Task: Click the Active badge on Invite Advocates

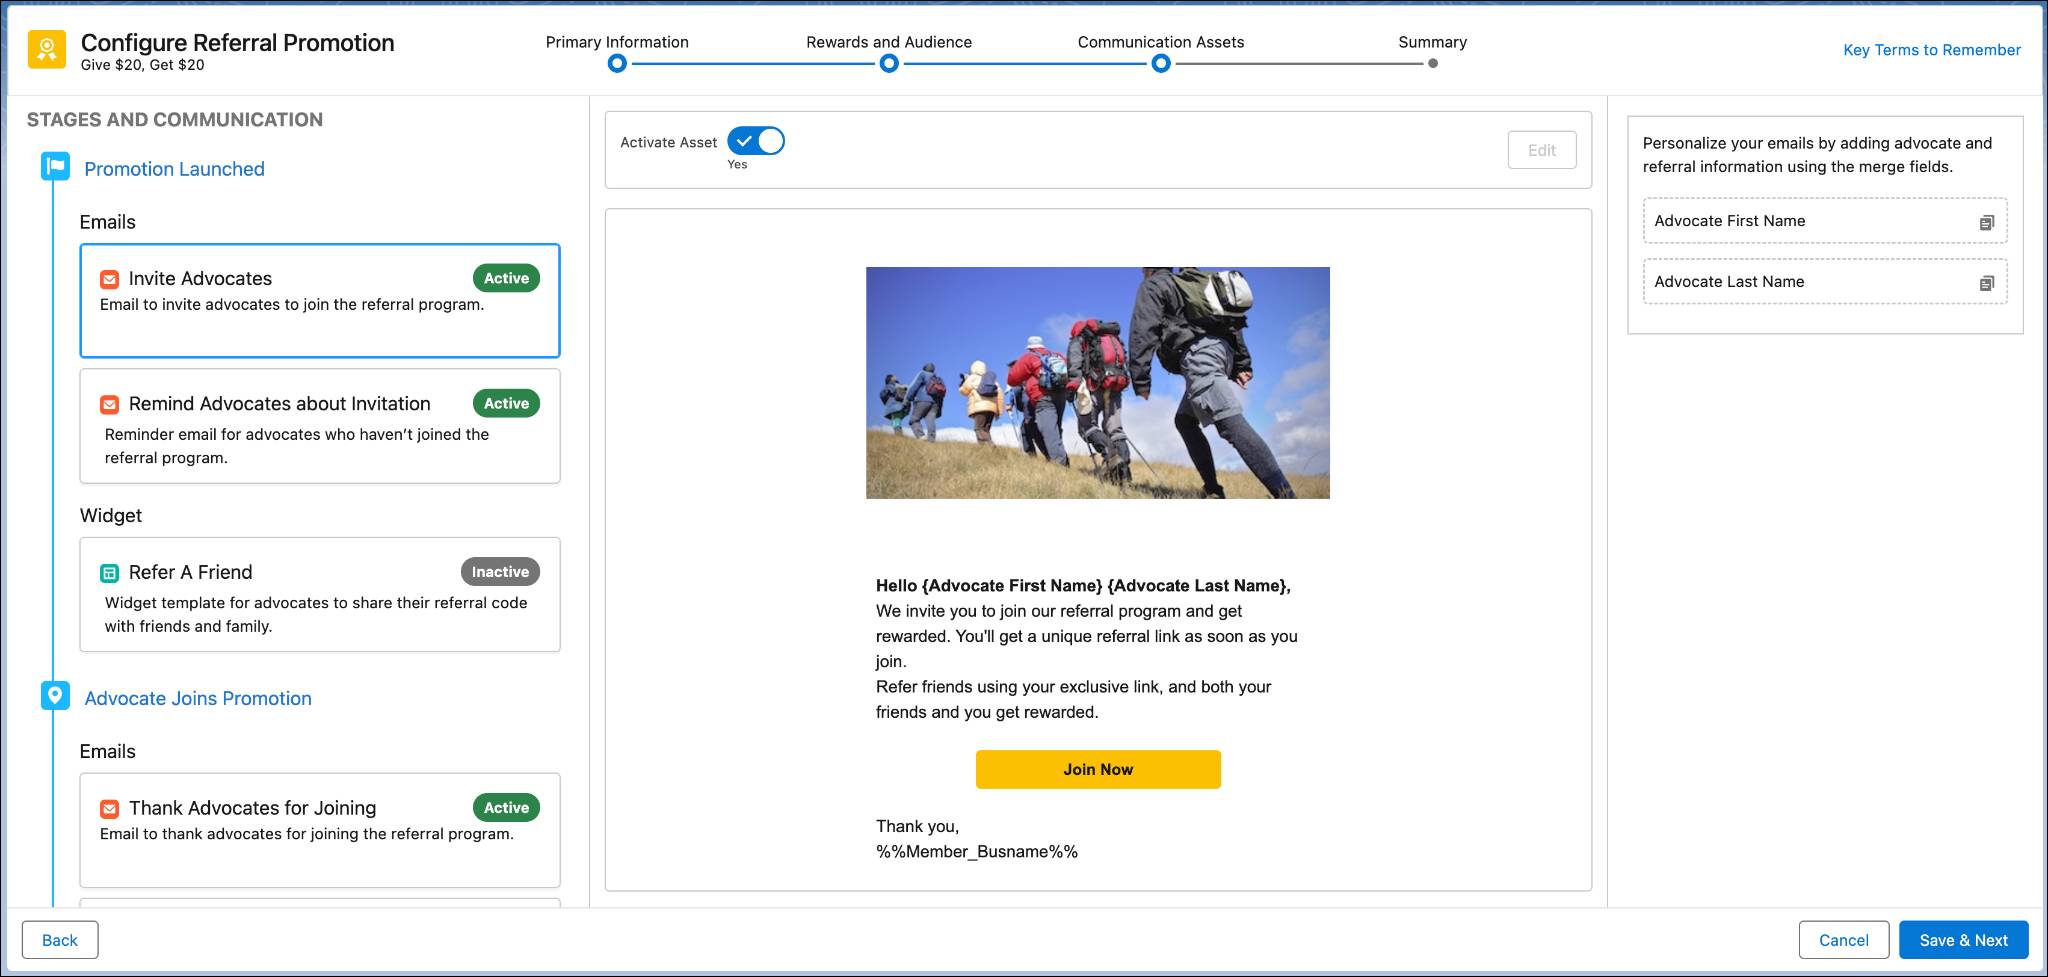Action: click(x=506, y=278)
